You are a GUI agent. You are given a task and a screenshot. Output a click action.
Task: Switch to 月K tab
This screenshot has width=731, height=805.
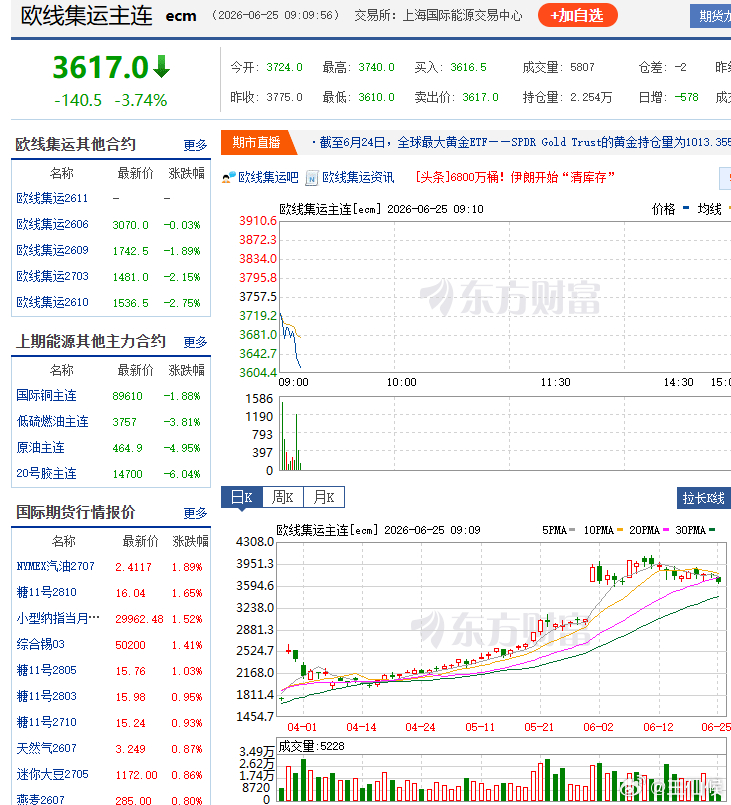point(324,497)
